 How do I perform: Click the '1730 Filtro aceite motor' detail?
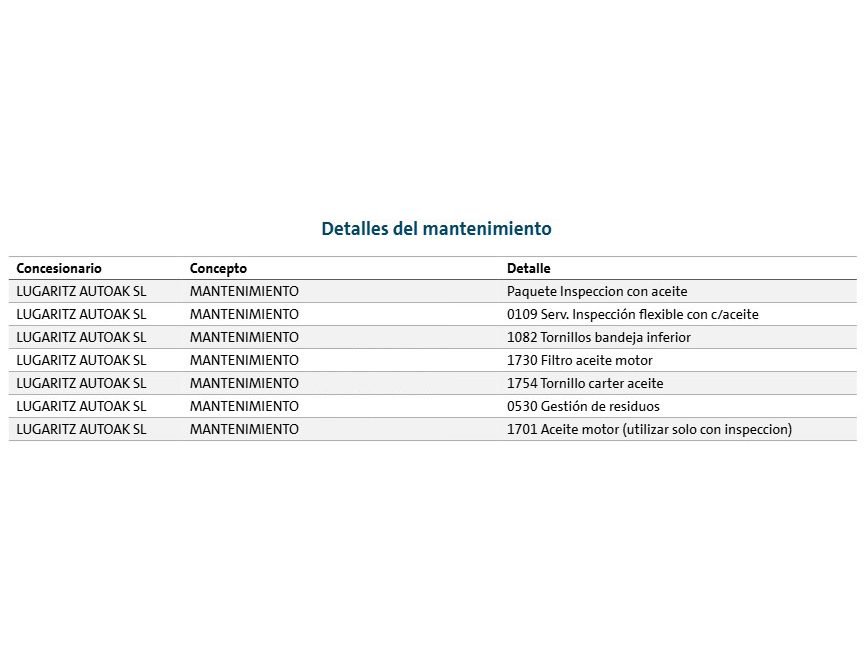tap(579, 361)
